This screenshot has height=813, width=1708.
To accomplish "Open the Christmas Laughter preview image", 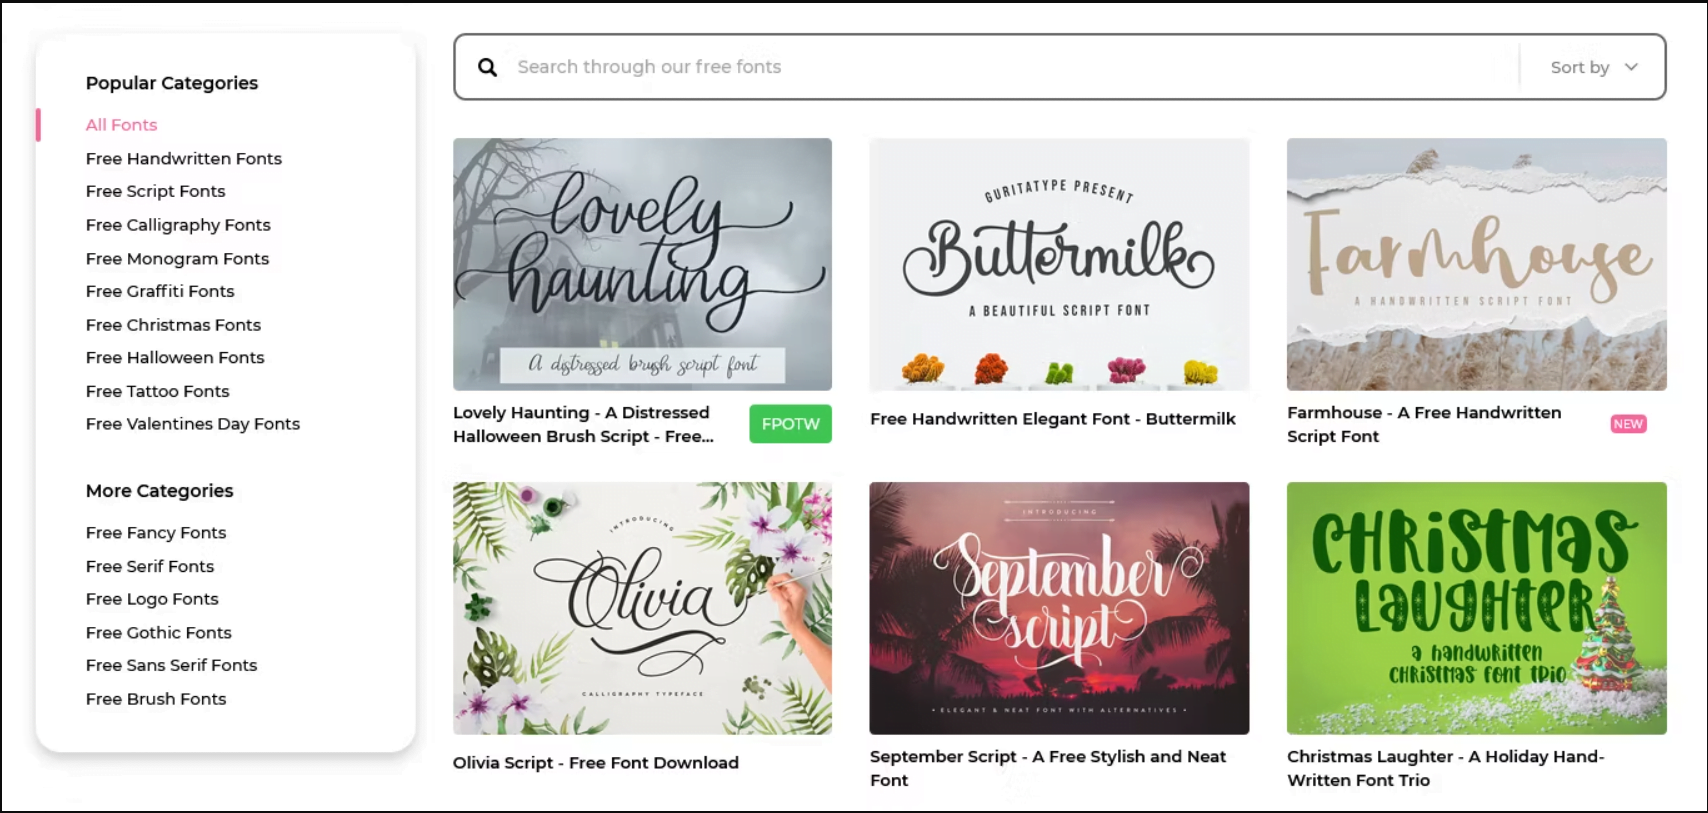I will coord(1476,608).
